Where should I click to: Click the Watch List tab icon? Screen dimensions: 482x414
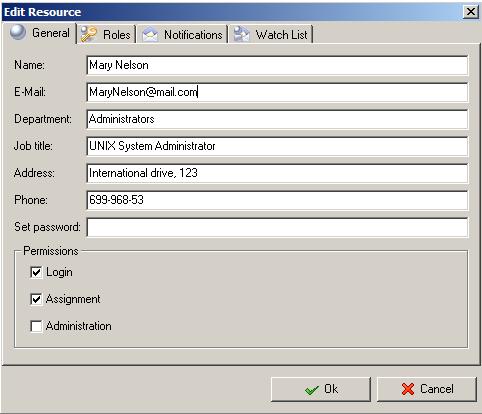tap(241, 34)
